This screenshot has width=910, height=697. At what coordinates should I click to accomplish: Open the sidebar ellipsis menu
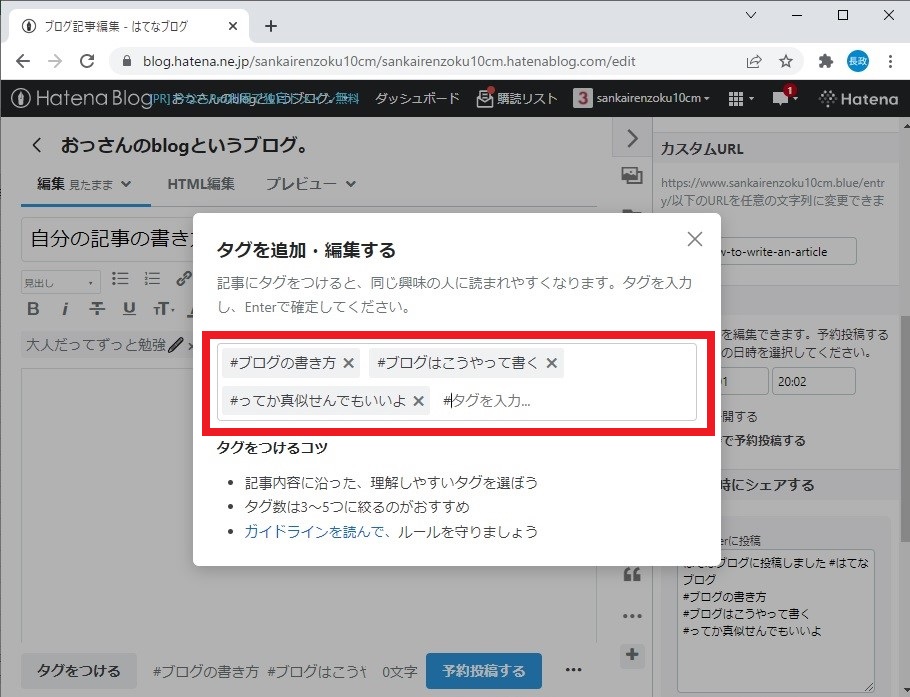point(632,616)
